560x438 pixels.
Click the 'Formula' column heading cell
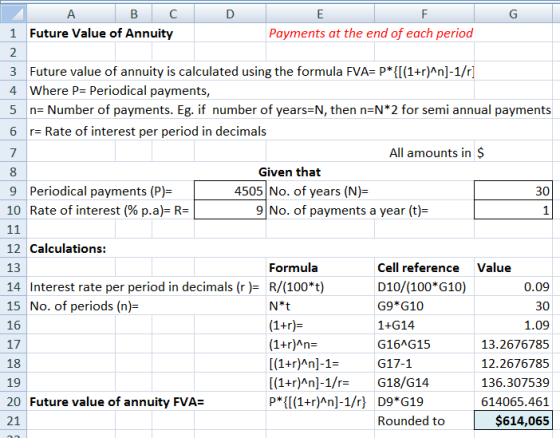(320, 268)
